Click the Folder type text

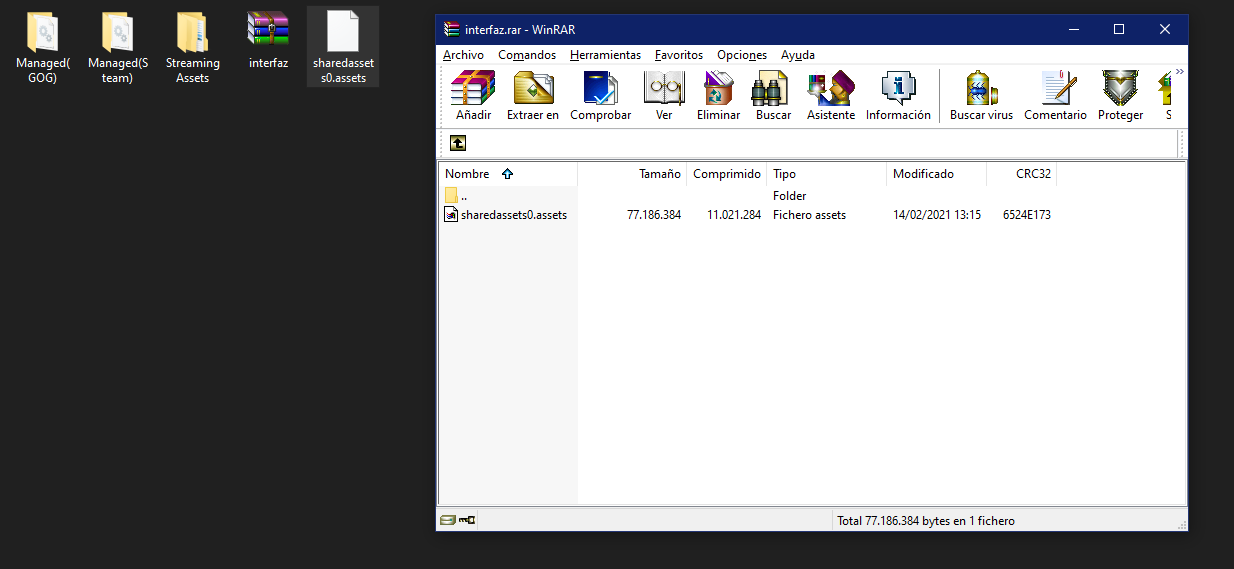pyautogui.click(x=789, y=196)
